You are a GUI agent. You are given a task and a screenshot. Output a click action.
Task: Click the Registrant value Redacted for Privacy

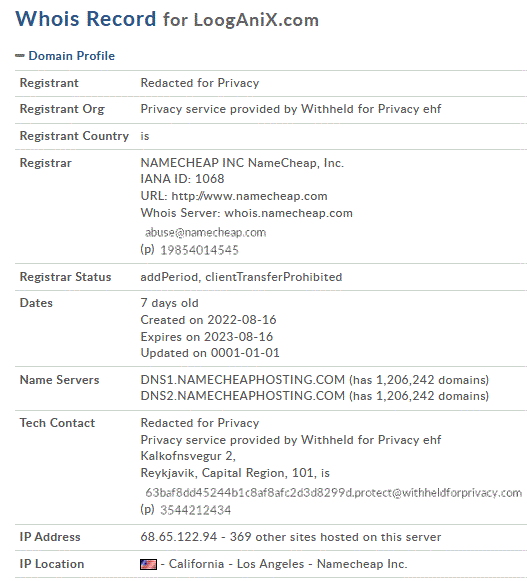(x=200, y=83)
